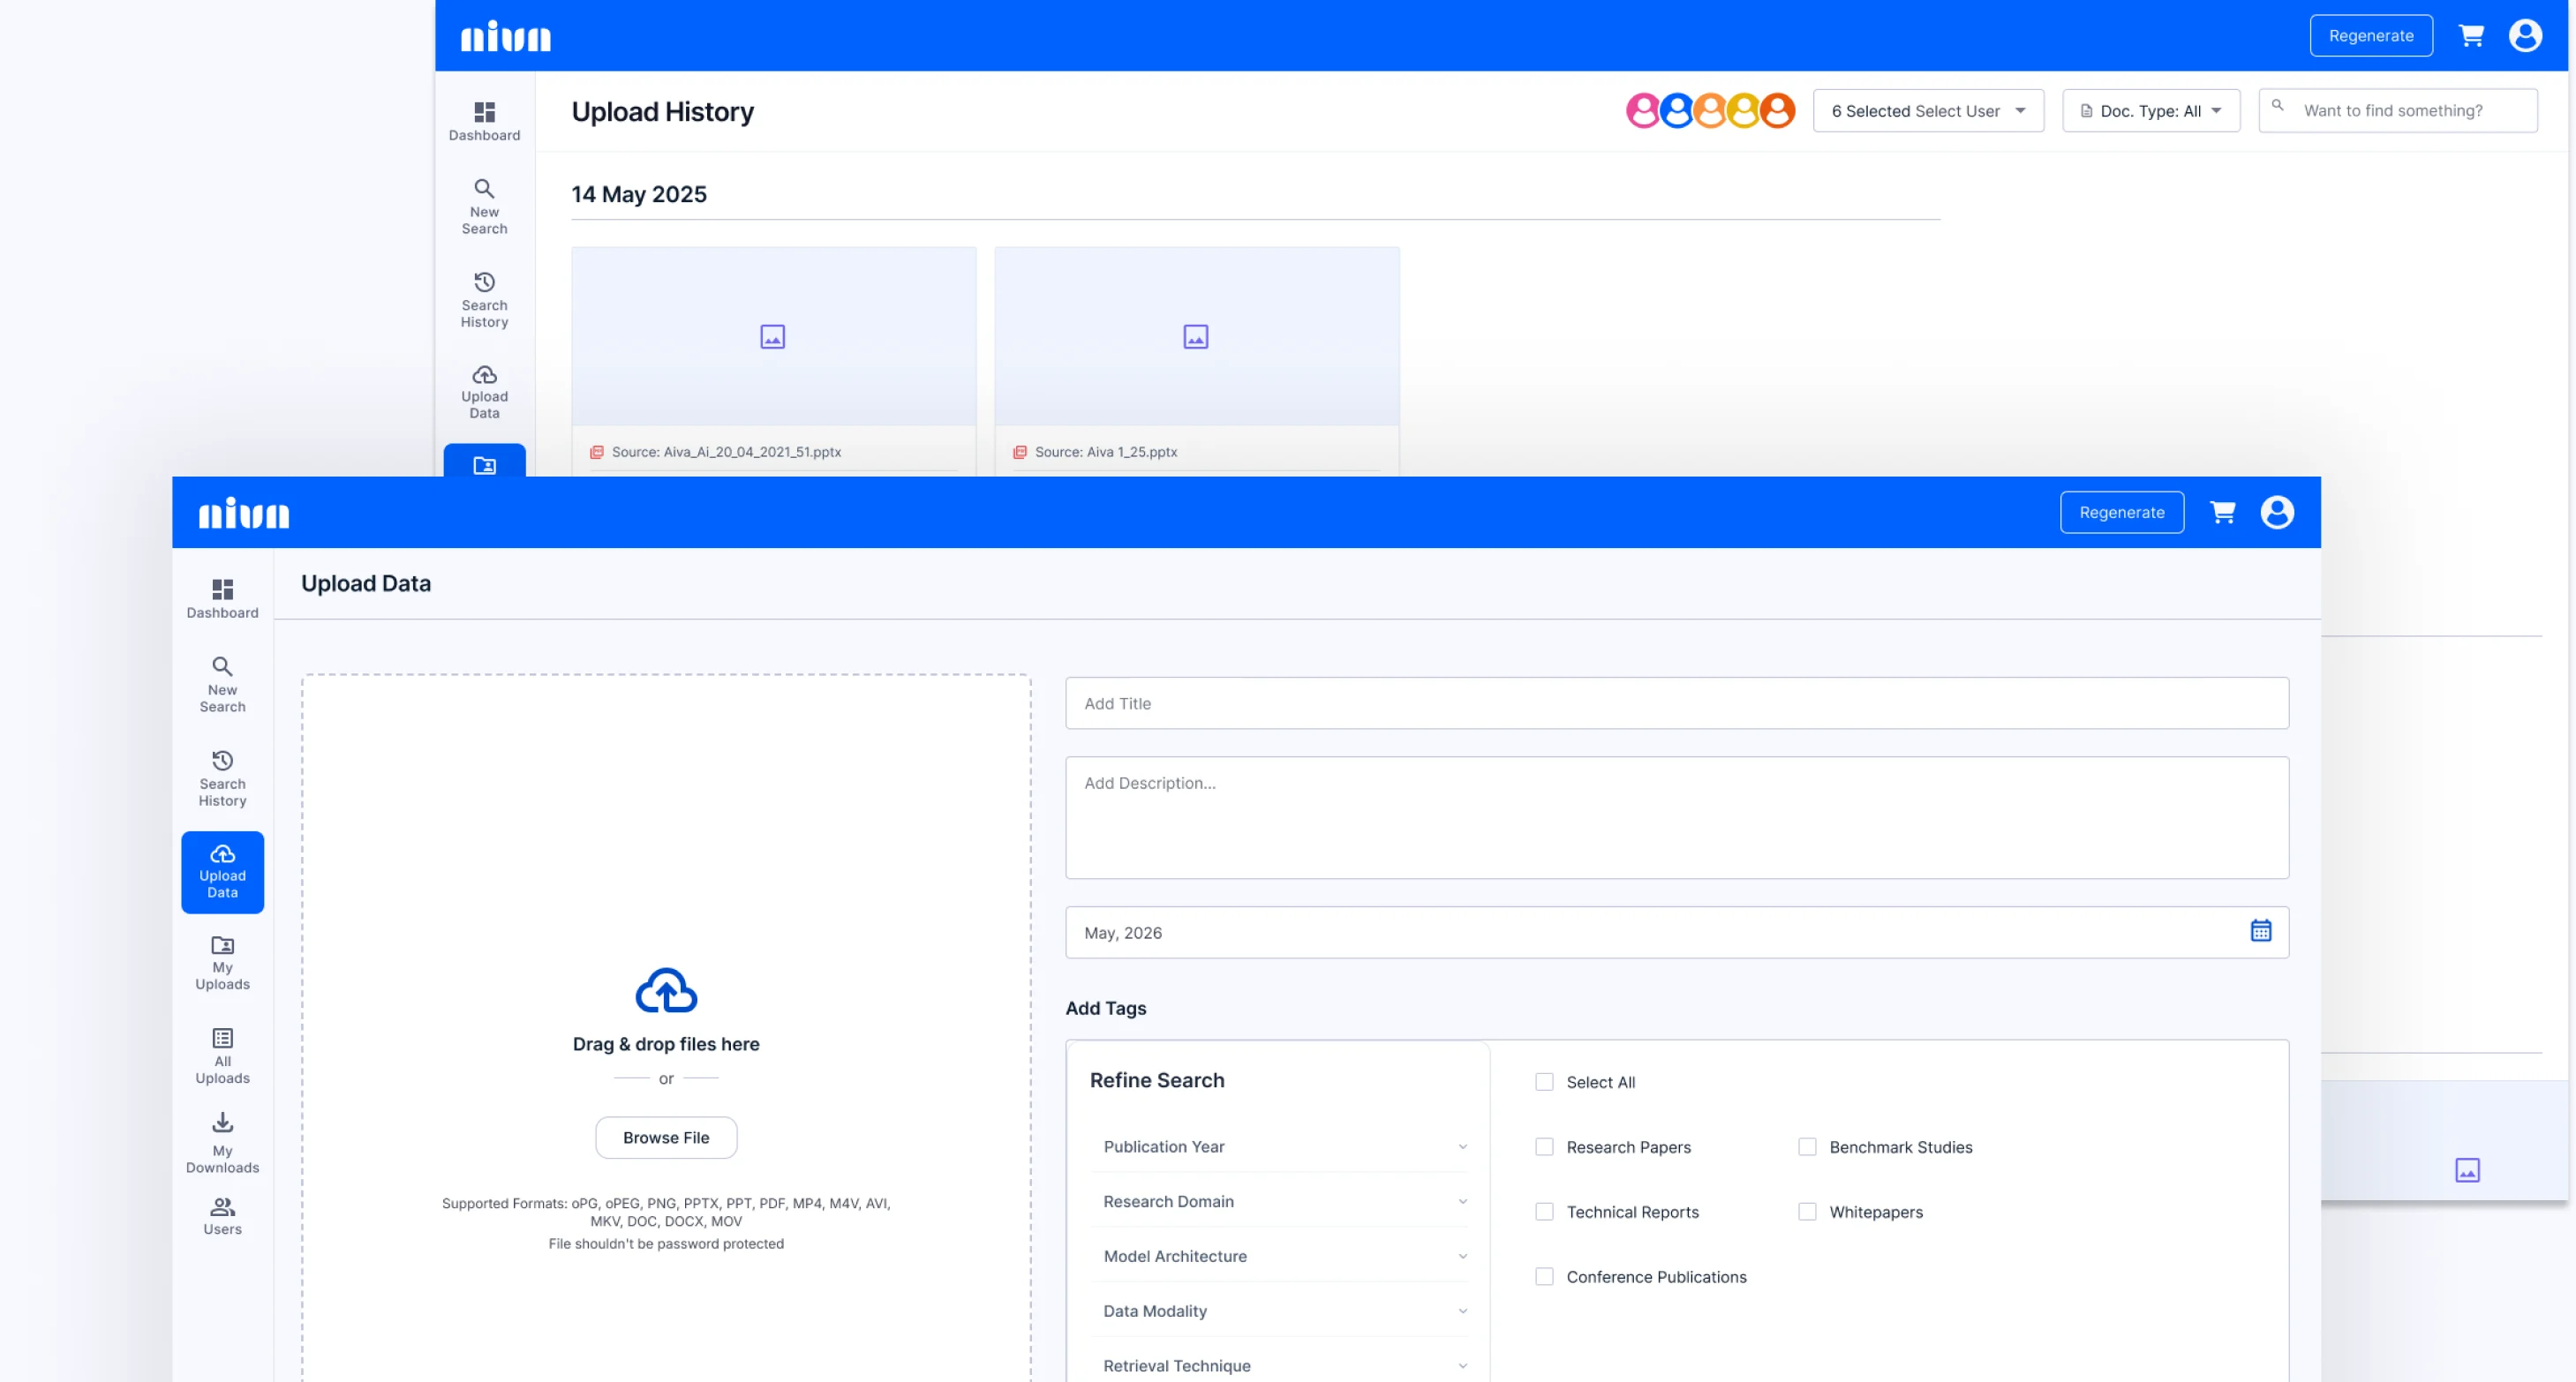
Task: Click image placeholder thumbnail at right edge
Action: pyautogui.click(x=2467, y=1170)
